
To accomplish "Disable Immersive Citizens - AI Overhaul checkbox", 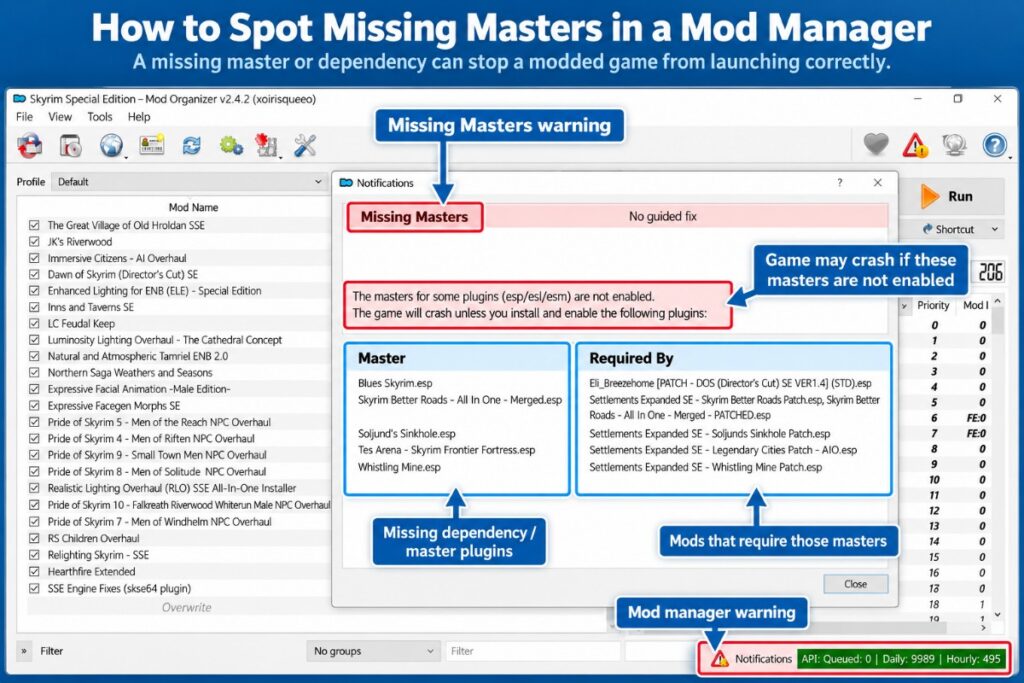I will point(34,258).
